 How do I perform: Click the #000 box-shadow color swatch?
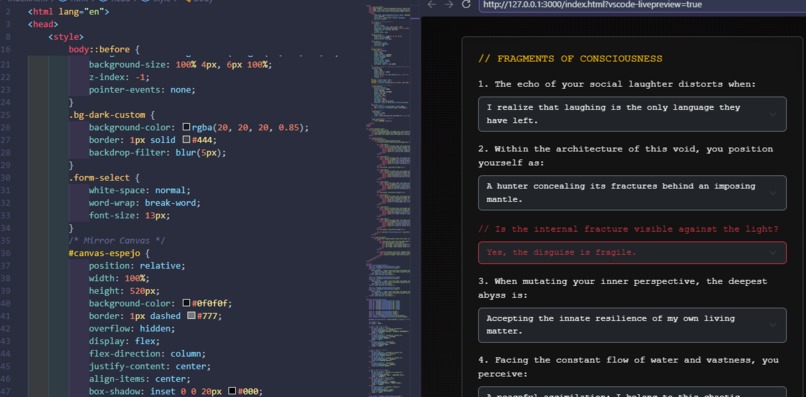pos(232,391)
